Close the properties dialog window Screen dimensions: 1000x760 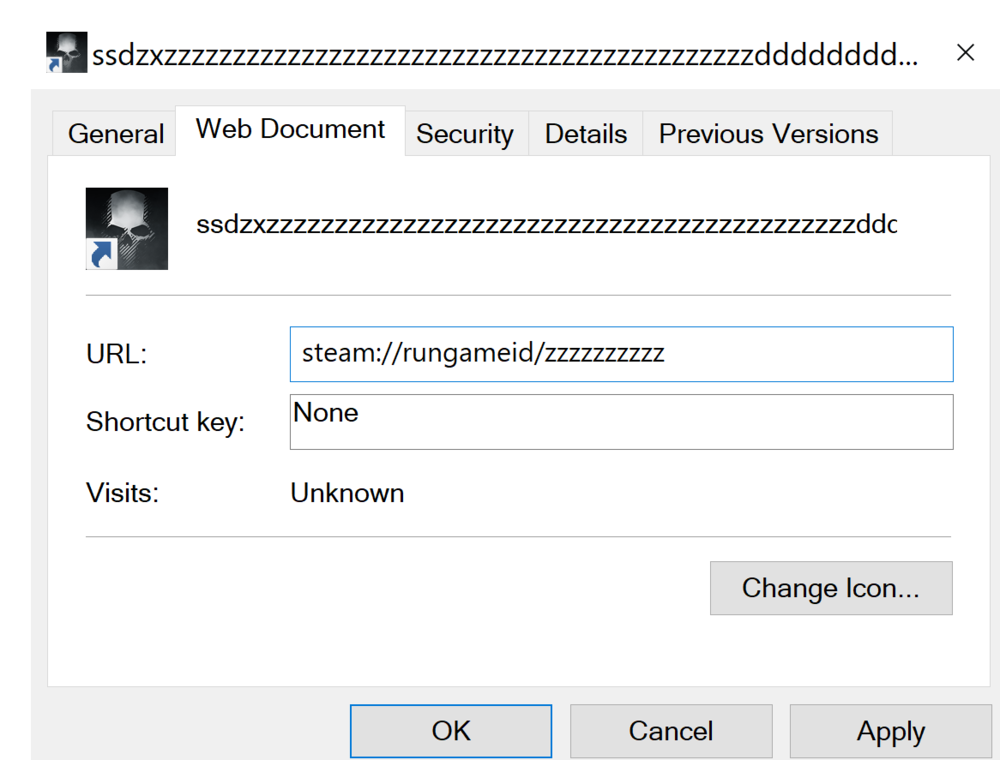click(965, 53)
